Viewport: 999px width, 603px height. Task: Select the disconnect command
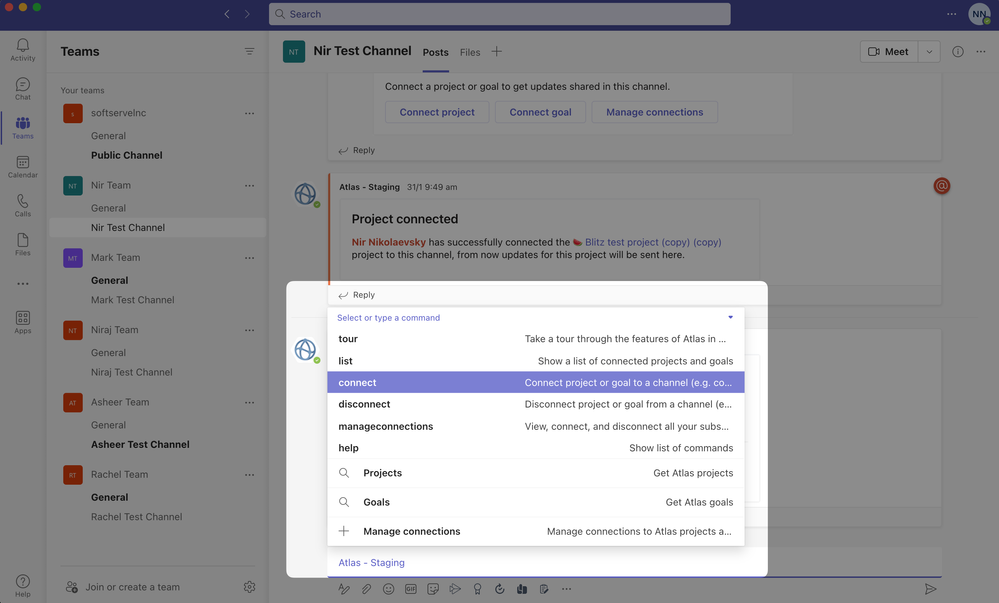pyautogui.click(x=536, y=404)
